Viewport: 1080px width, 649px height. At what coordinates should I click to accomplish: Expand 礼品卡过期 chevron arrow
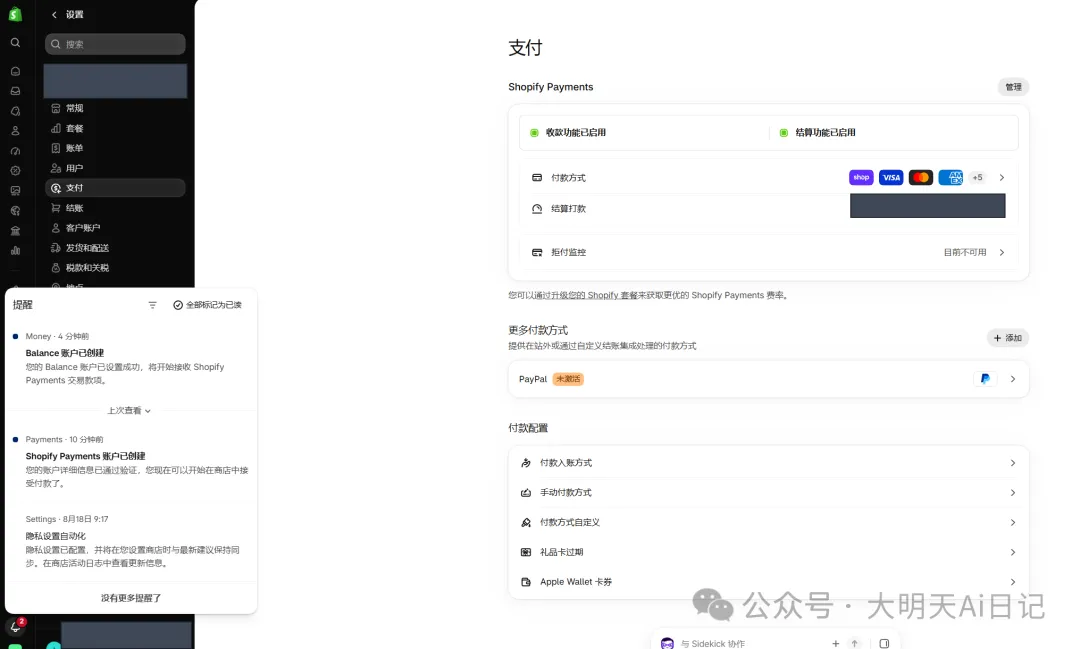click(1012, 552)
